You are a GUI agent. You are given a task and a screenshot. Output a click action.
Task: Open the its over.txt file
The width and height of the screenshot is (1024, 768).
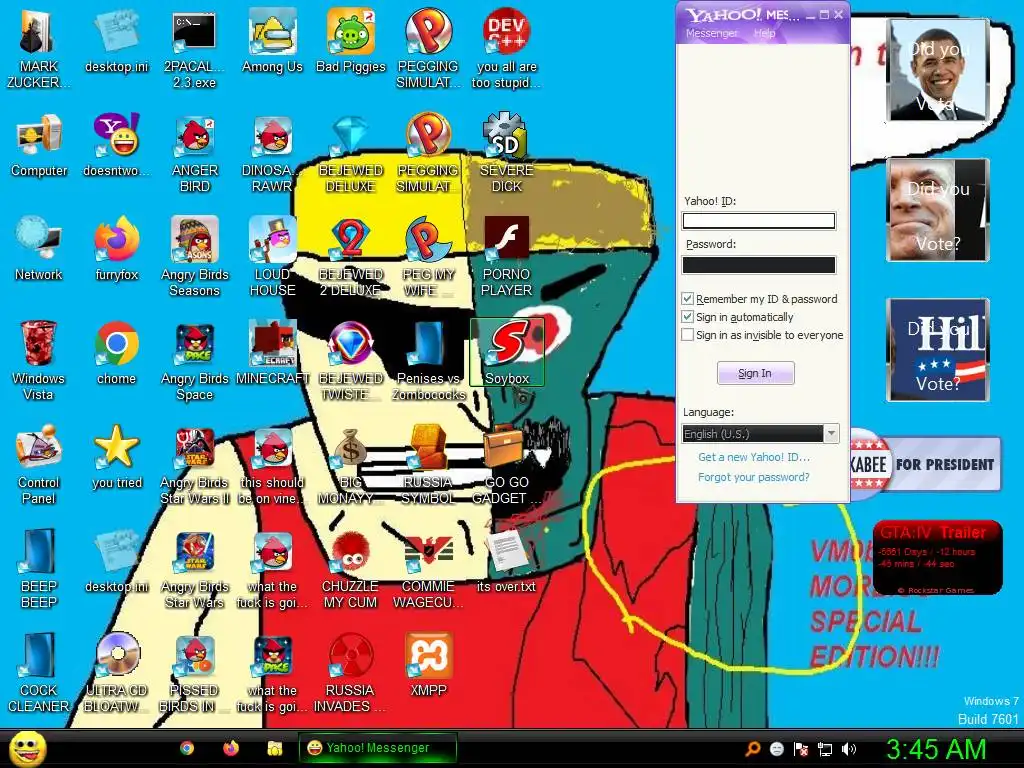click(x=507, y=561)
